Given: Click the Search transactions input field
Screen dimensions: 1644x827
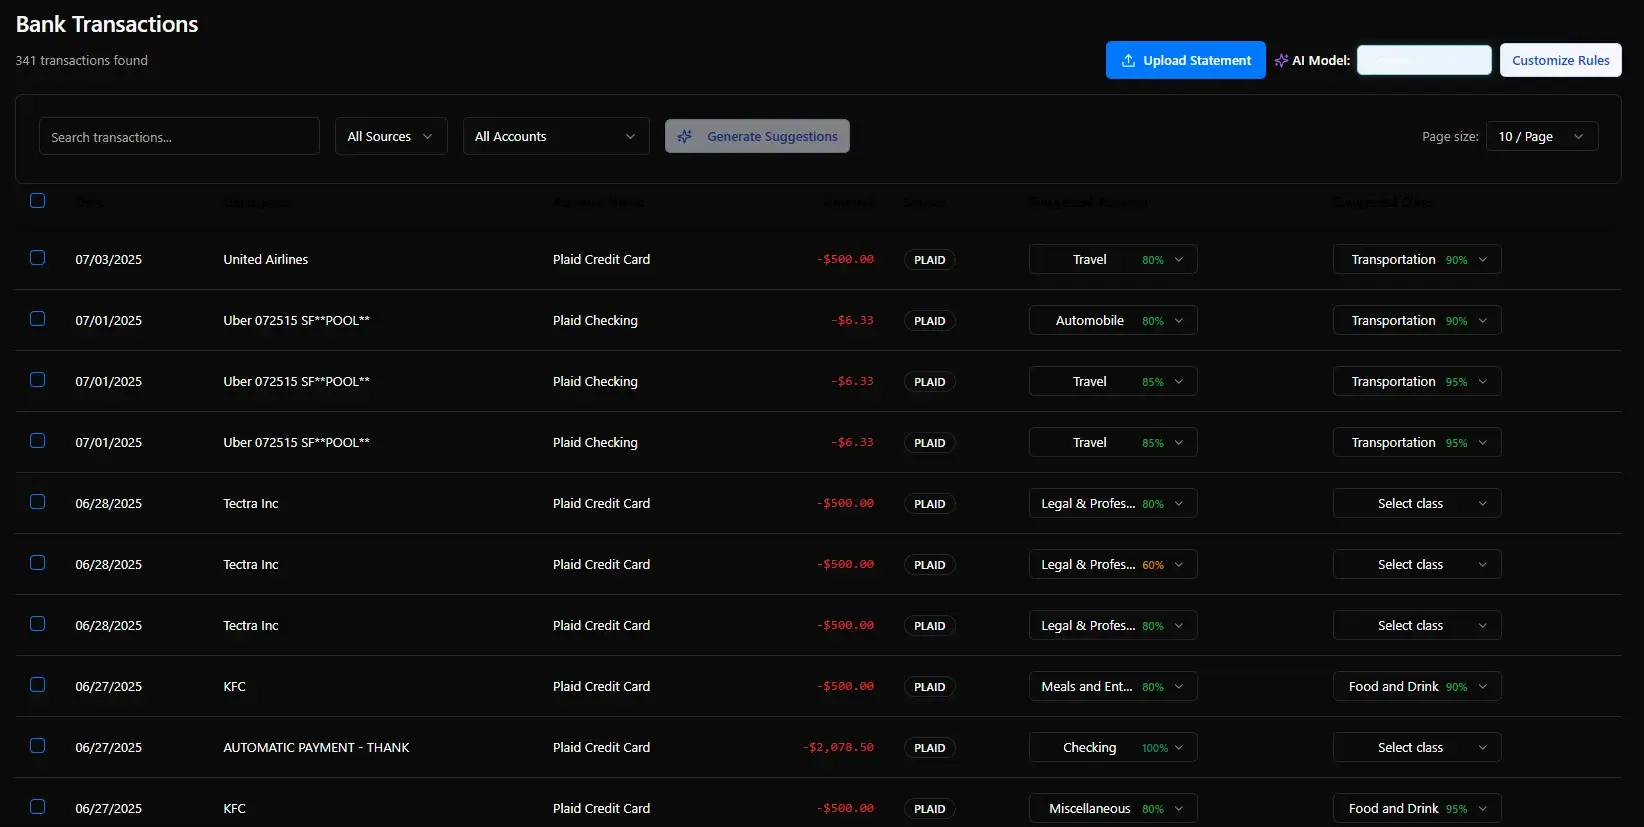Looking at the screenshot, I should tap(179, 136).
